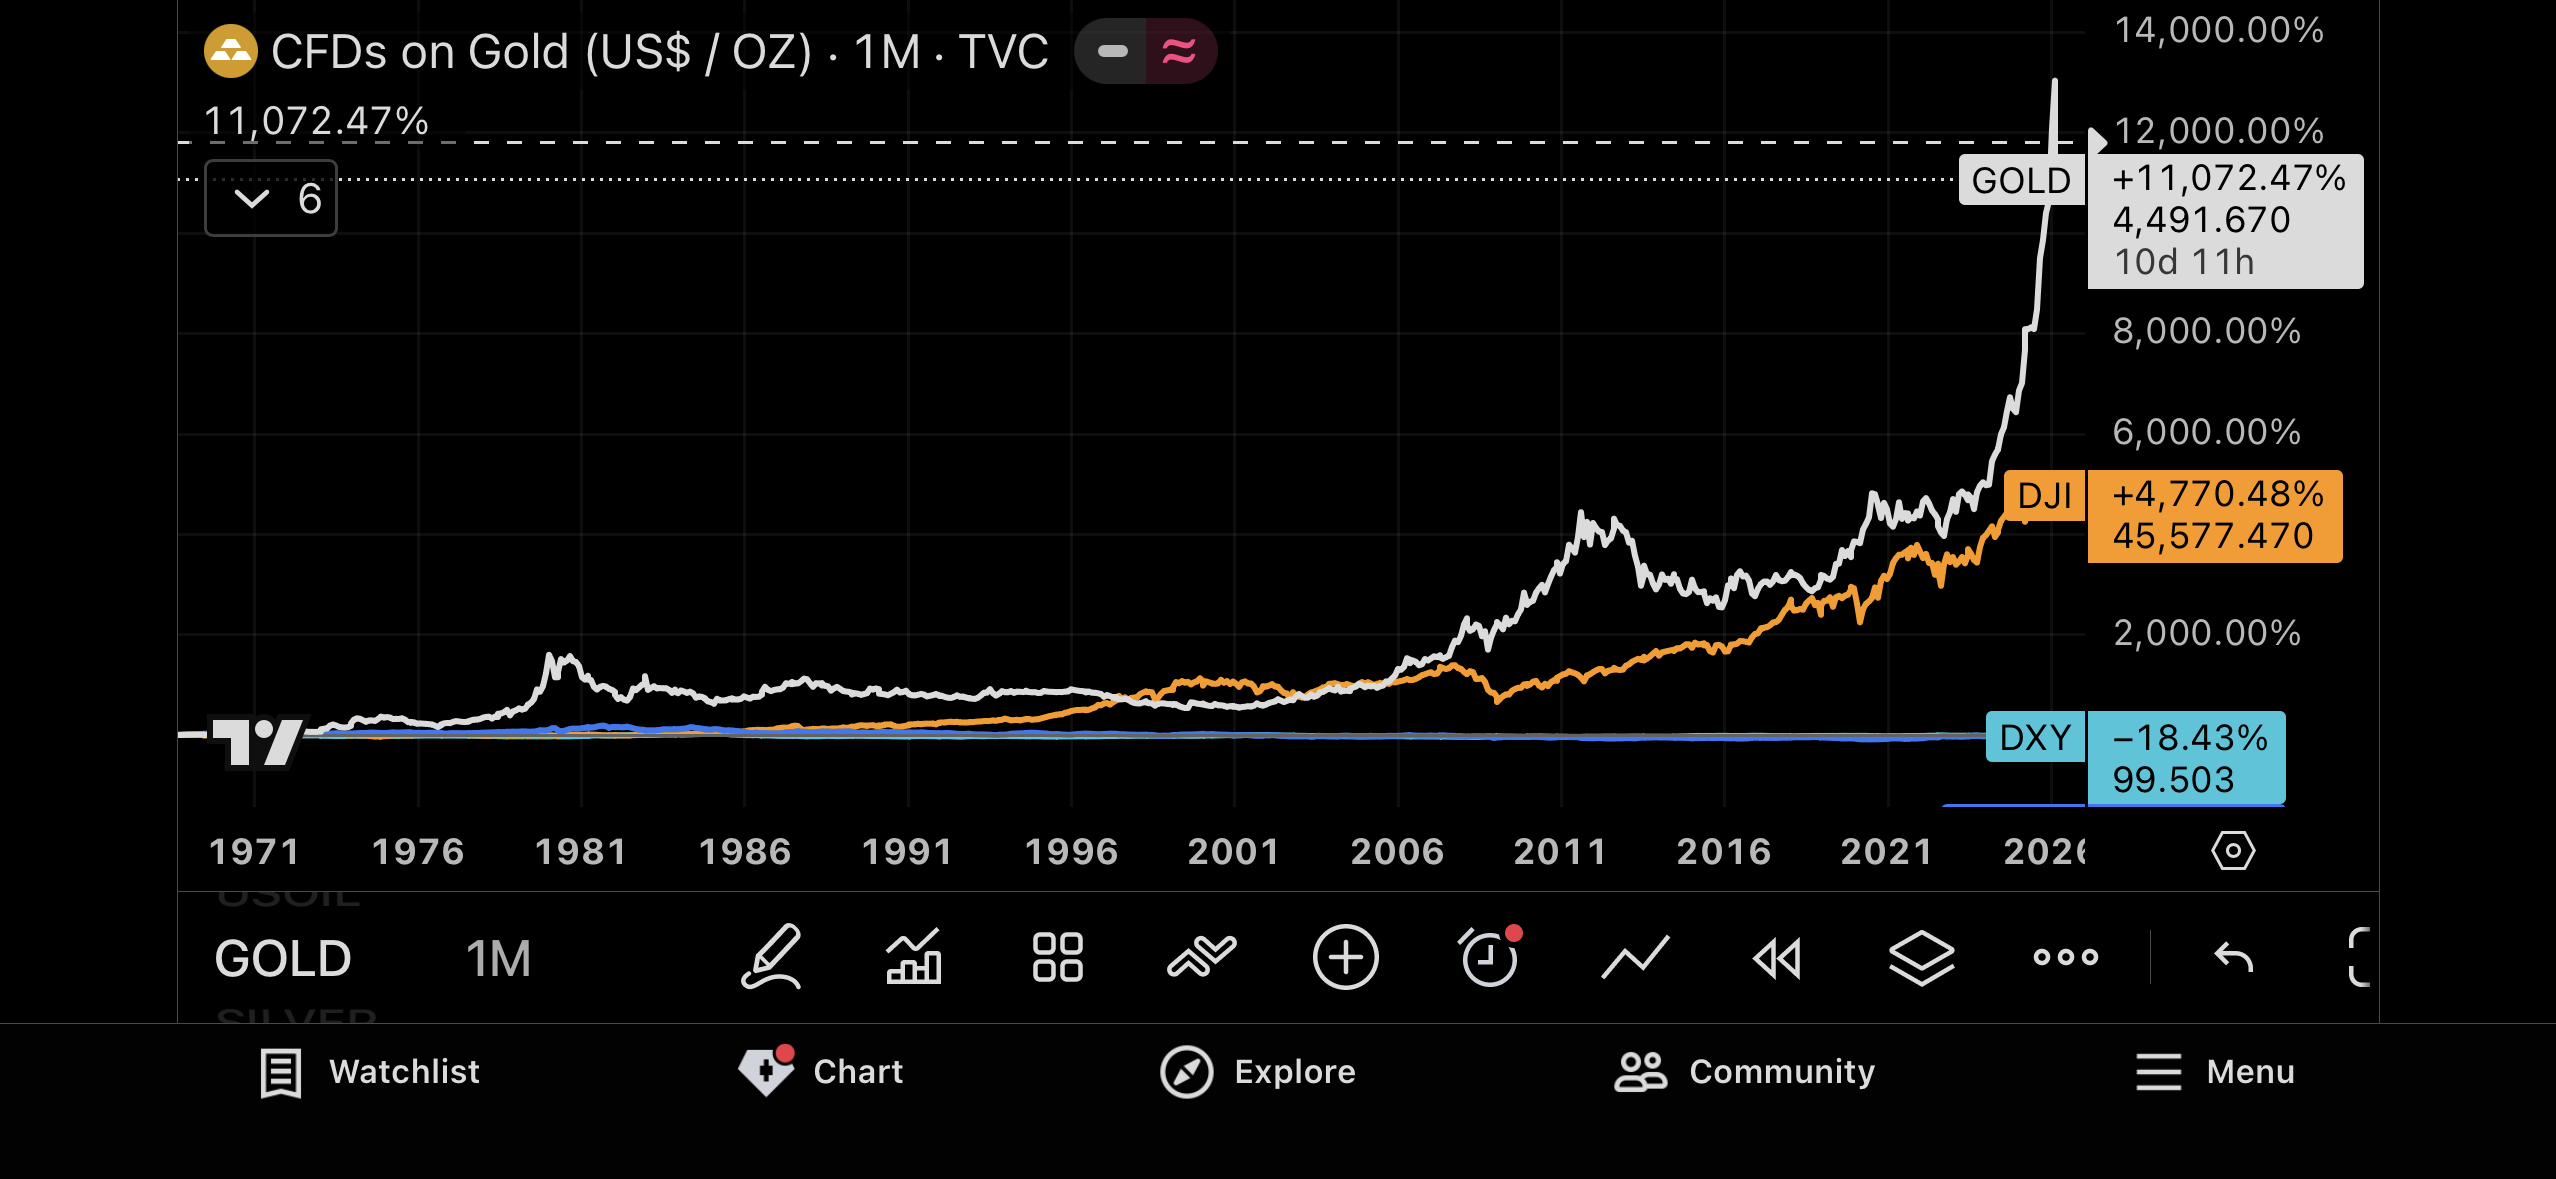The height and width of the screenshot is (1179, 2556).
Task: Expand the collapsed legend showing 6
Action: 271,199
